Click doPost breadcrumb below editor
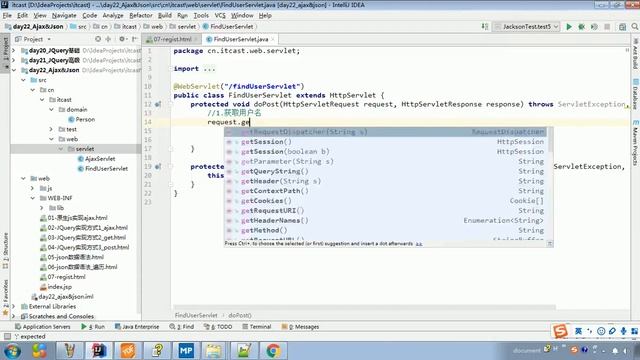This screenshot has height=360, width=640. click(240, 316)
